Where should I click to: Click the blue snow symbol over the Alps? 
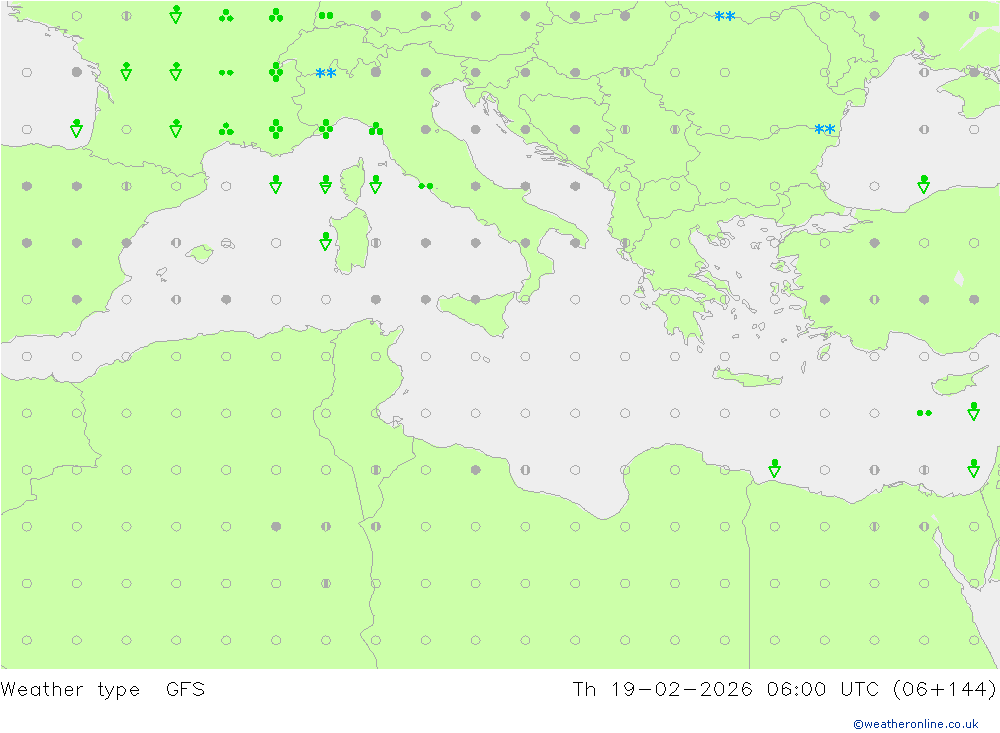[x=326, y=73]
